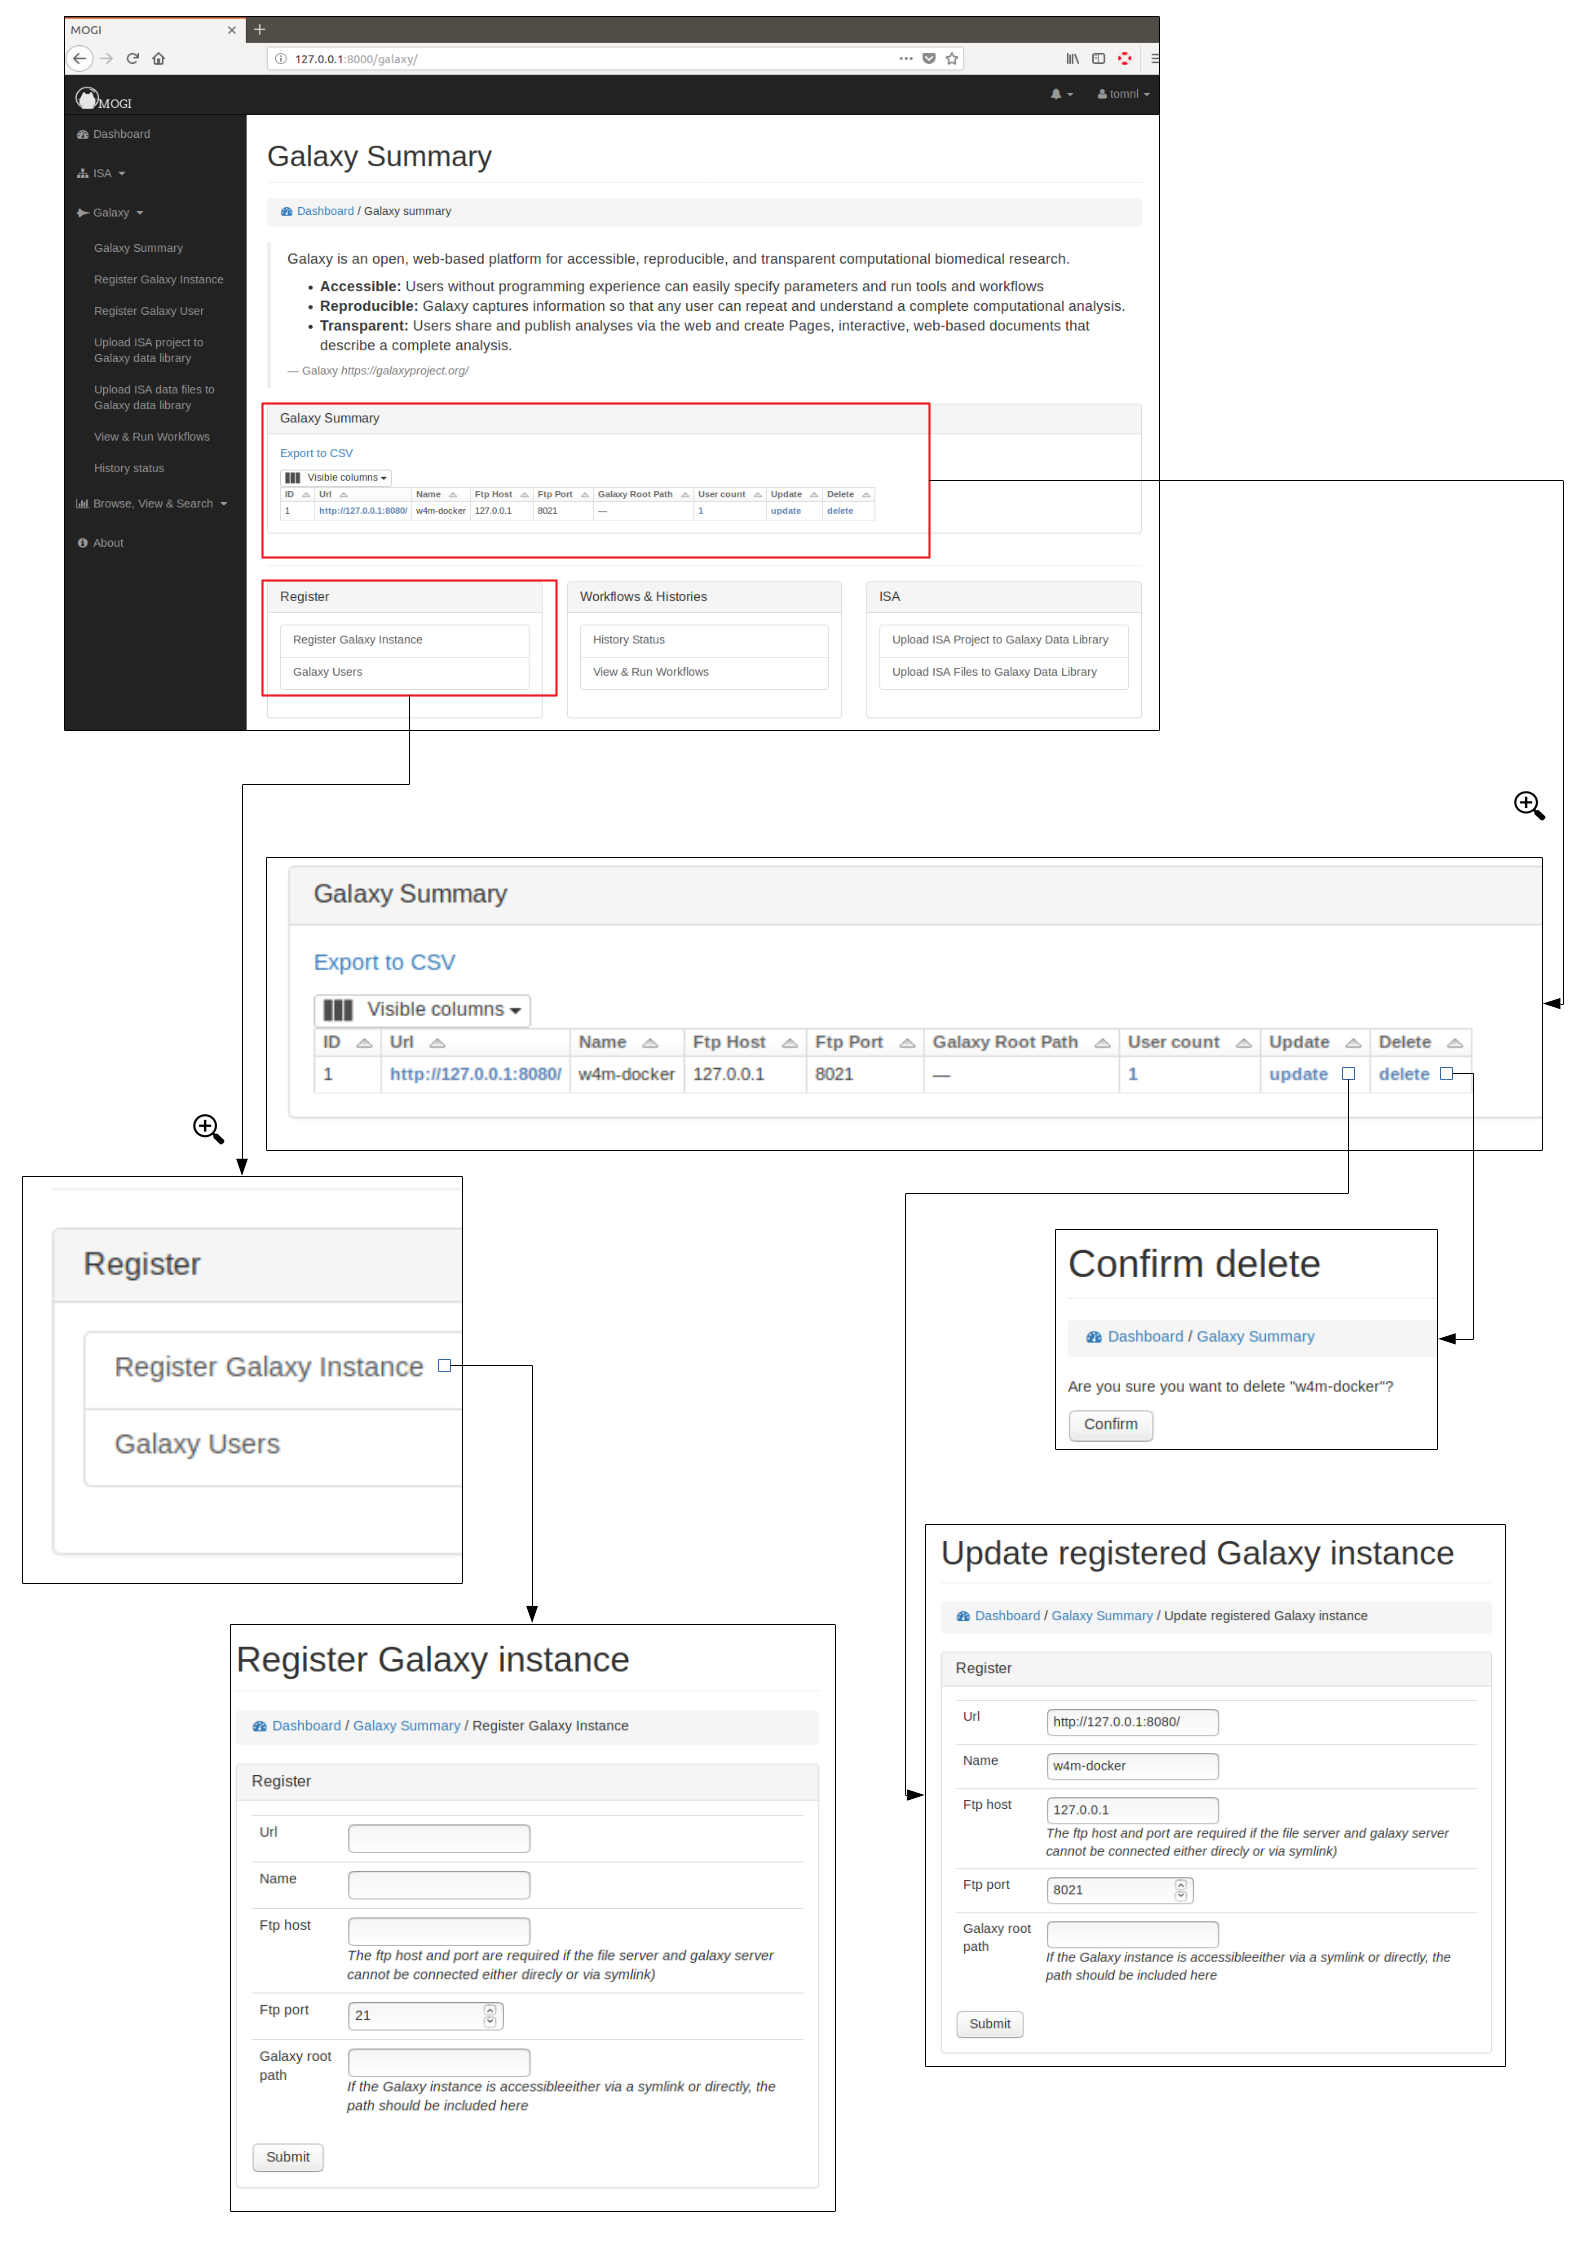
Task: Click Export to CSV in the browser window
Action: pos(316,453)
